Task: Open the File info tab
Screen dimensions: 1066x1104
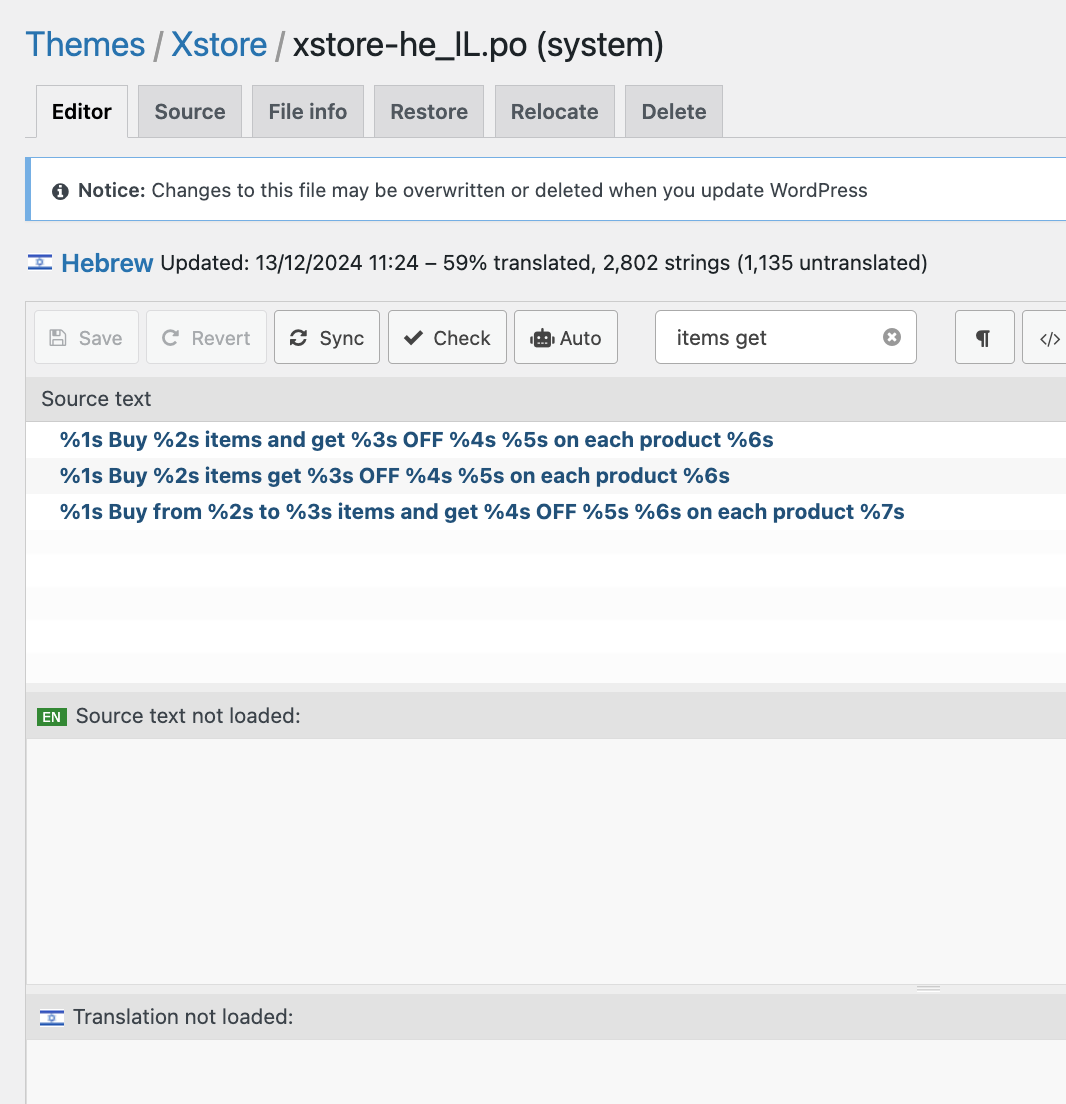Action: [308, 112]
